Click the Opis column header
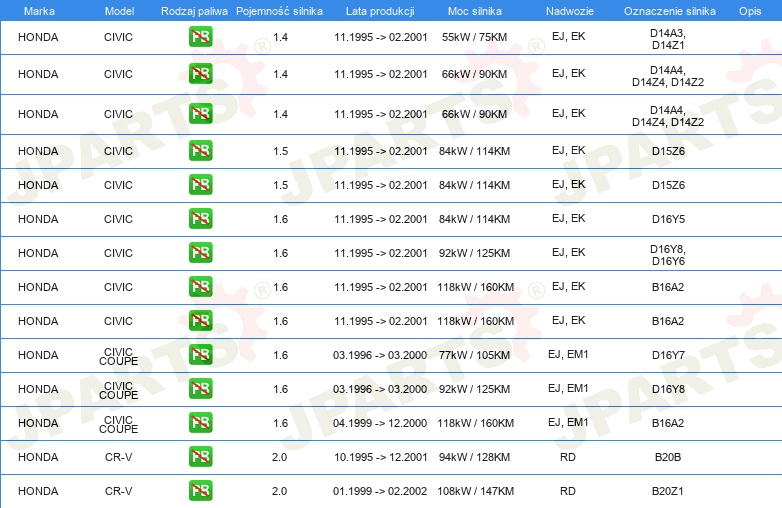The height and width of the screenshot is (508, 782). point(750,11)
